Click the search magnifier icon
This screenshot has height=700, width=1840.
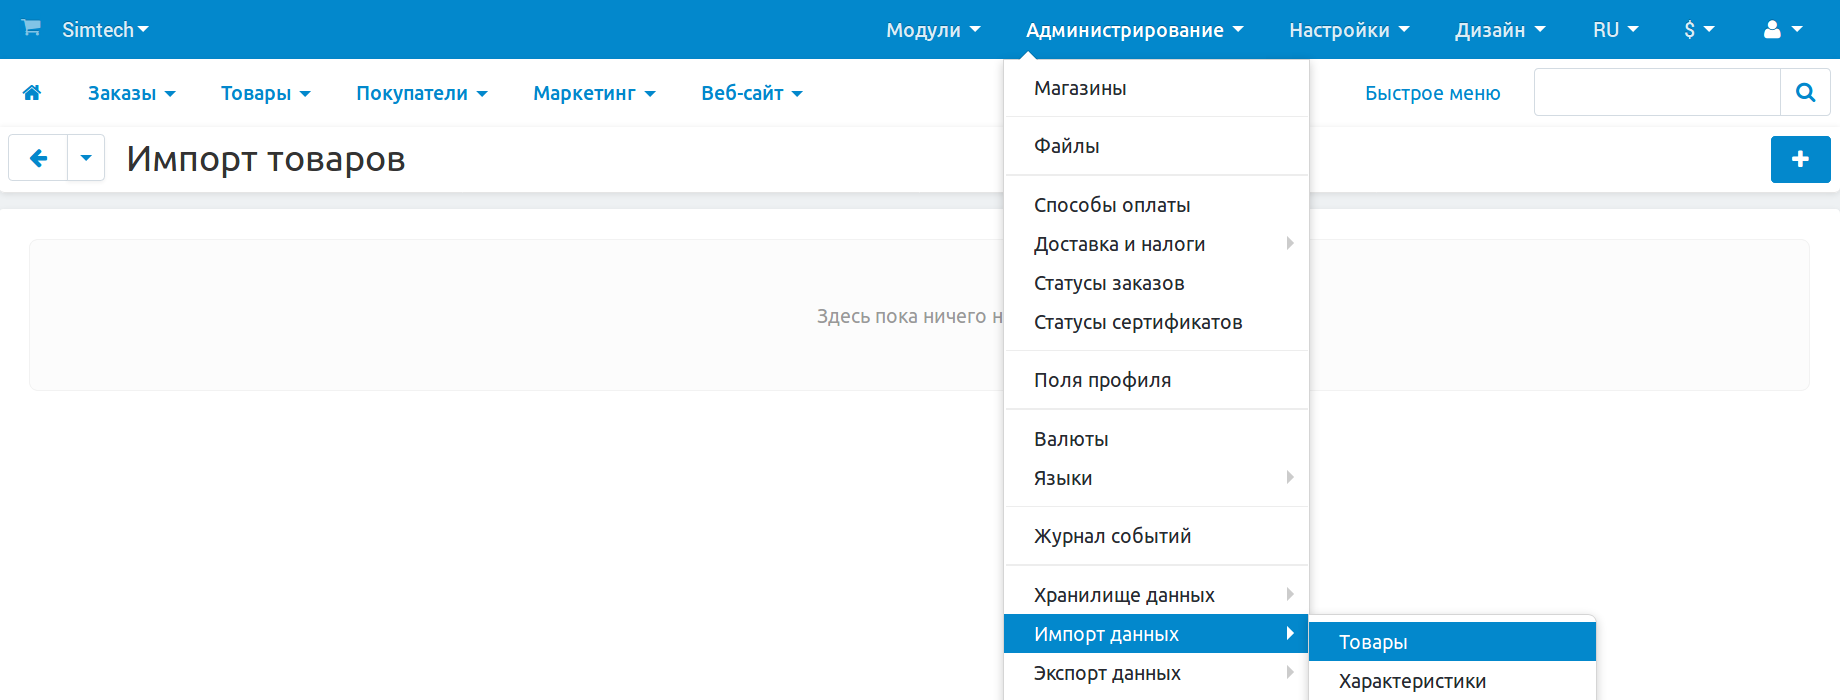tap(1805, 93)
